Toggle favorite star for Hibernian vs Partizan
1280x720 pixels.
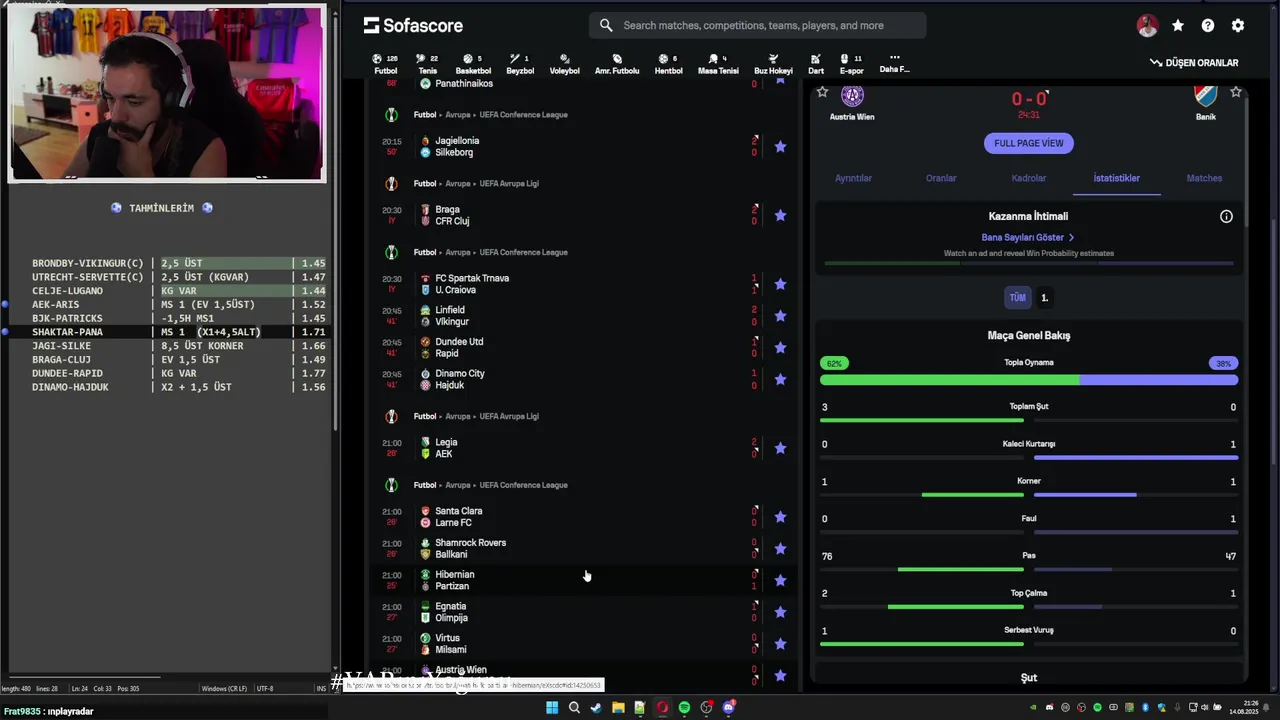780,581
